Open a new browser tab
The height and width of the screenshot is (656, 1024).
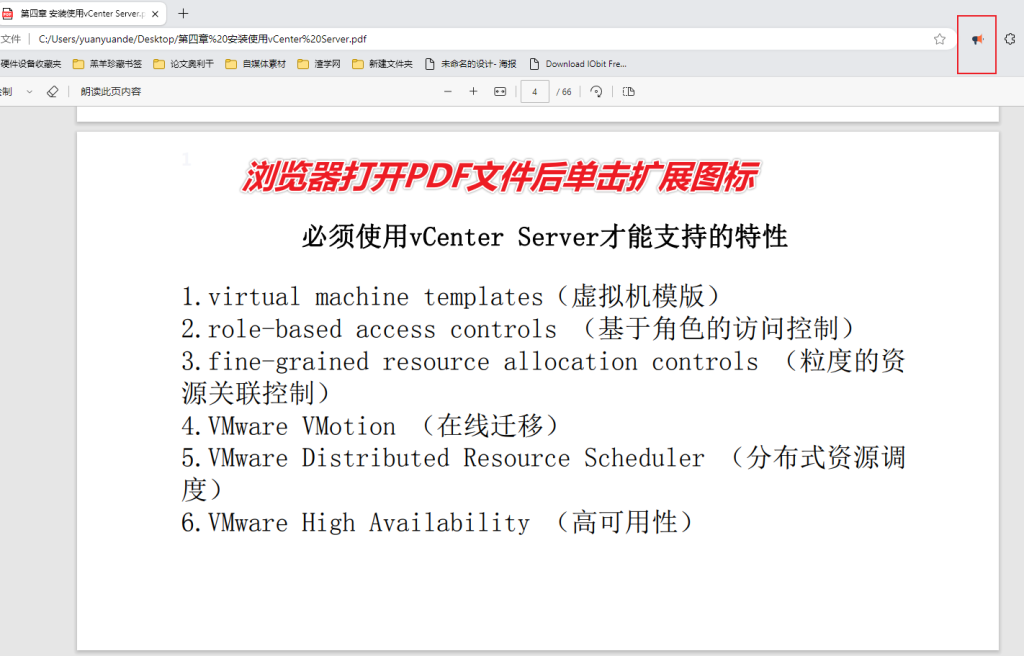click(x=183, y=13)
